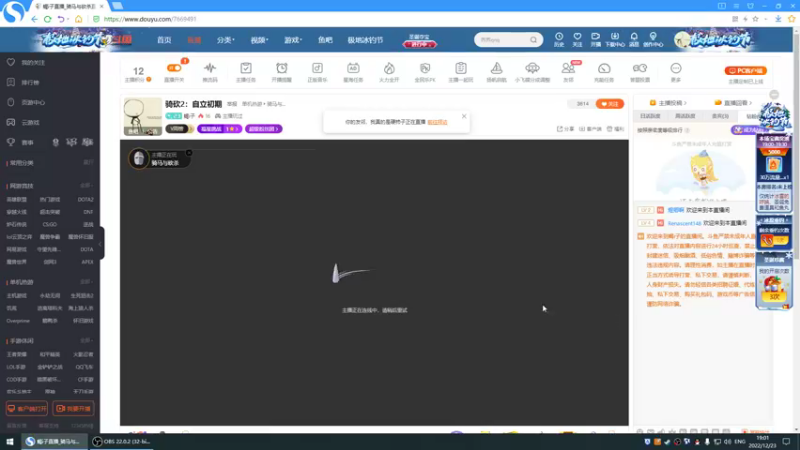The image size is (800, 450).
Task: Click the purple badge under streamer name
Action: point(219,129)
